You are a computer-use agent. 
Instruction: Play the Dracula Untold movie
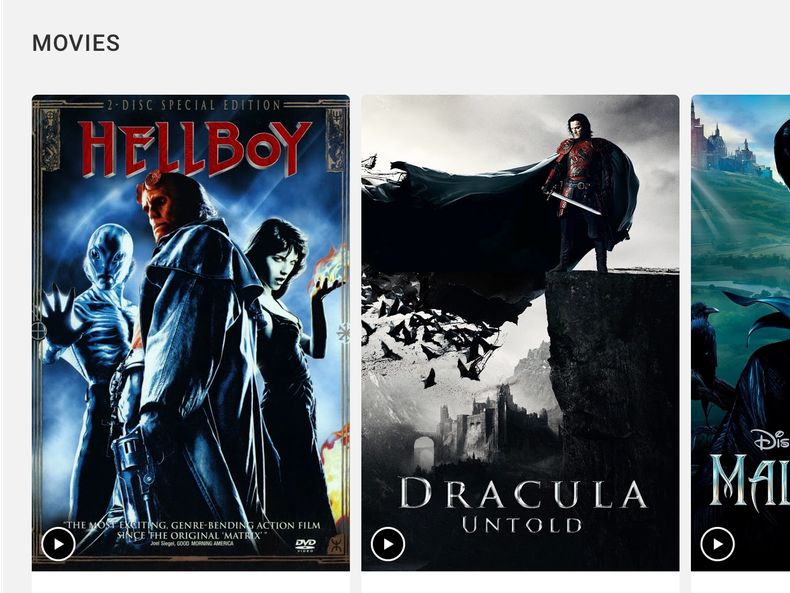[x=388, y=544]
